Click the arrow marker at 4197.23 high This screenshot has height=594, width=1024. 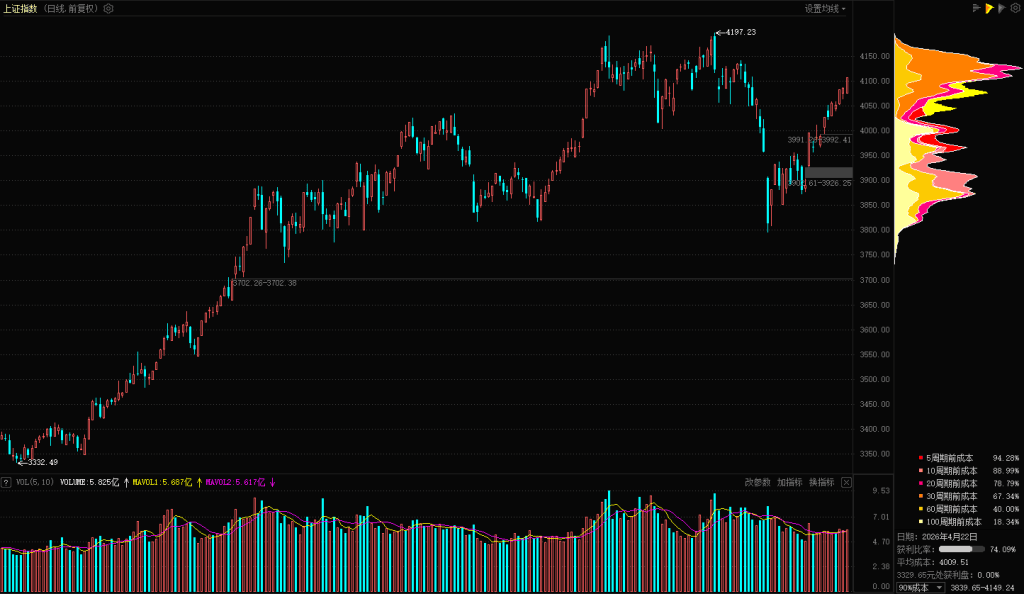(x=720, y=33)
